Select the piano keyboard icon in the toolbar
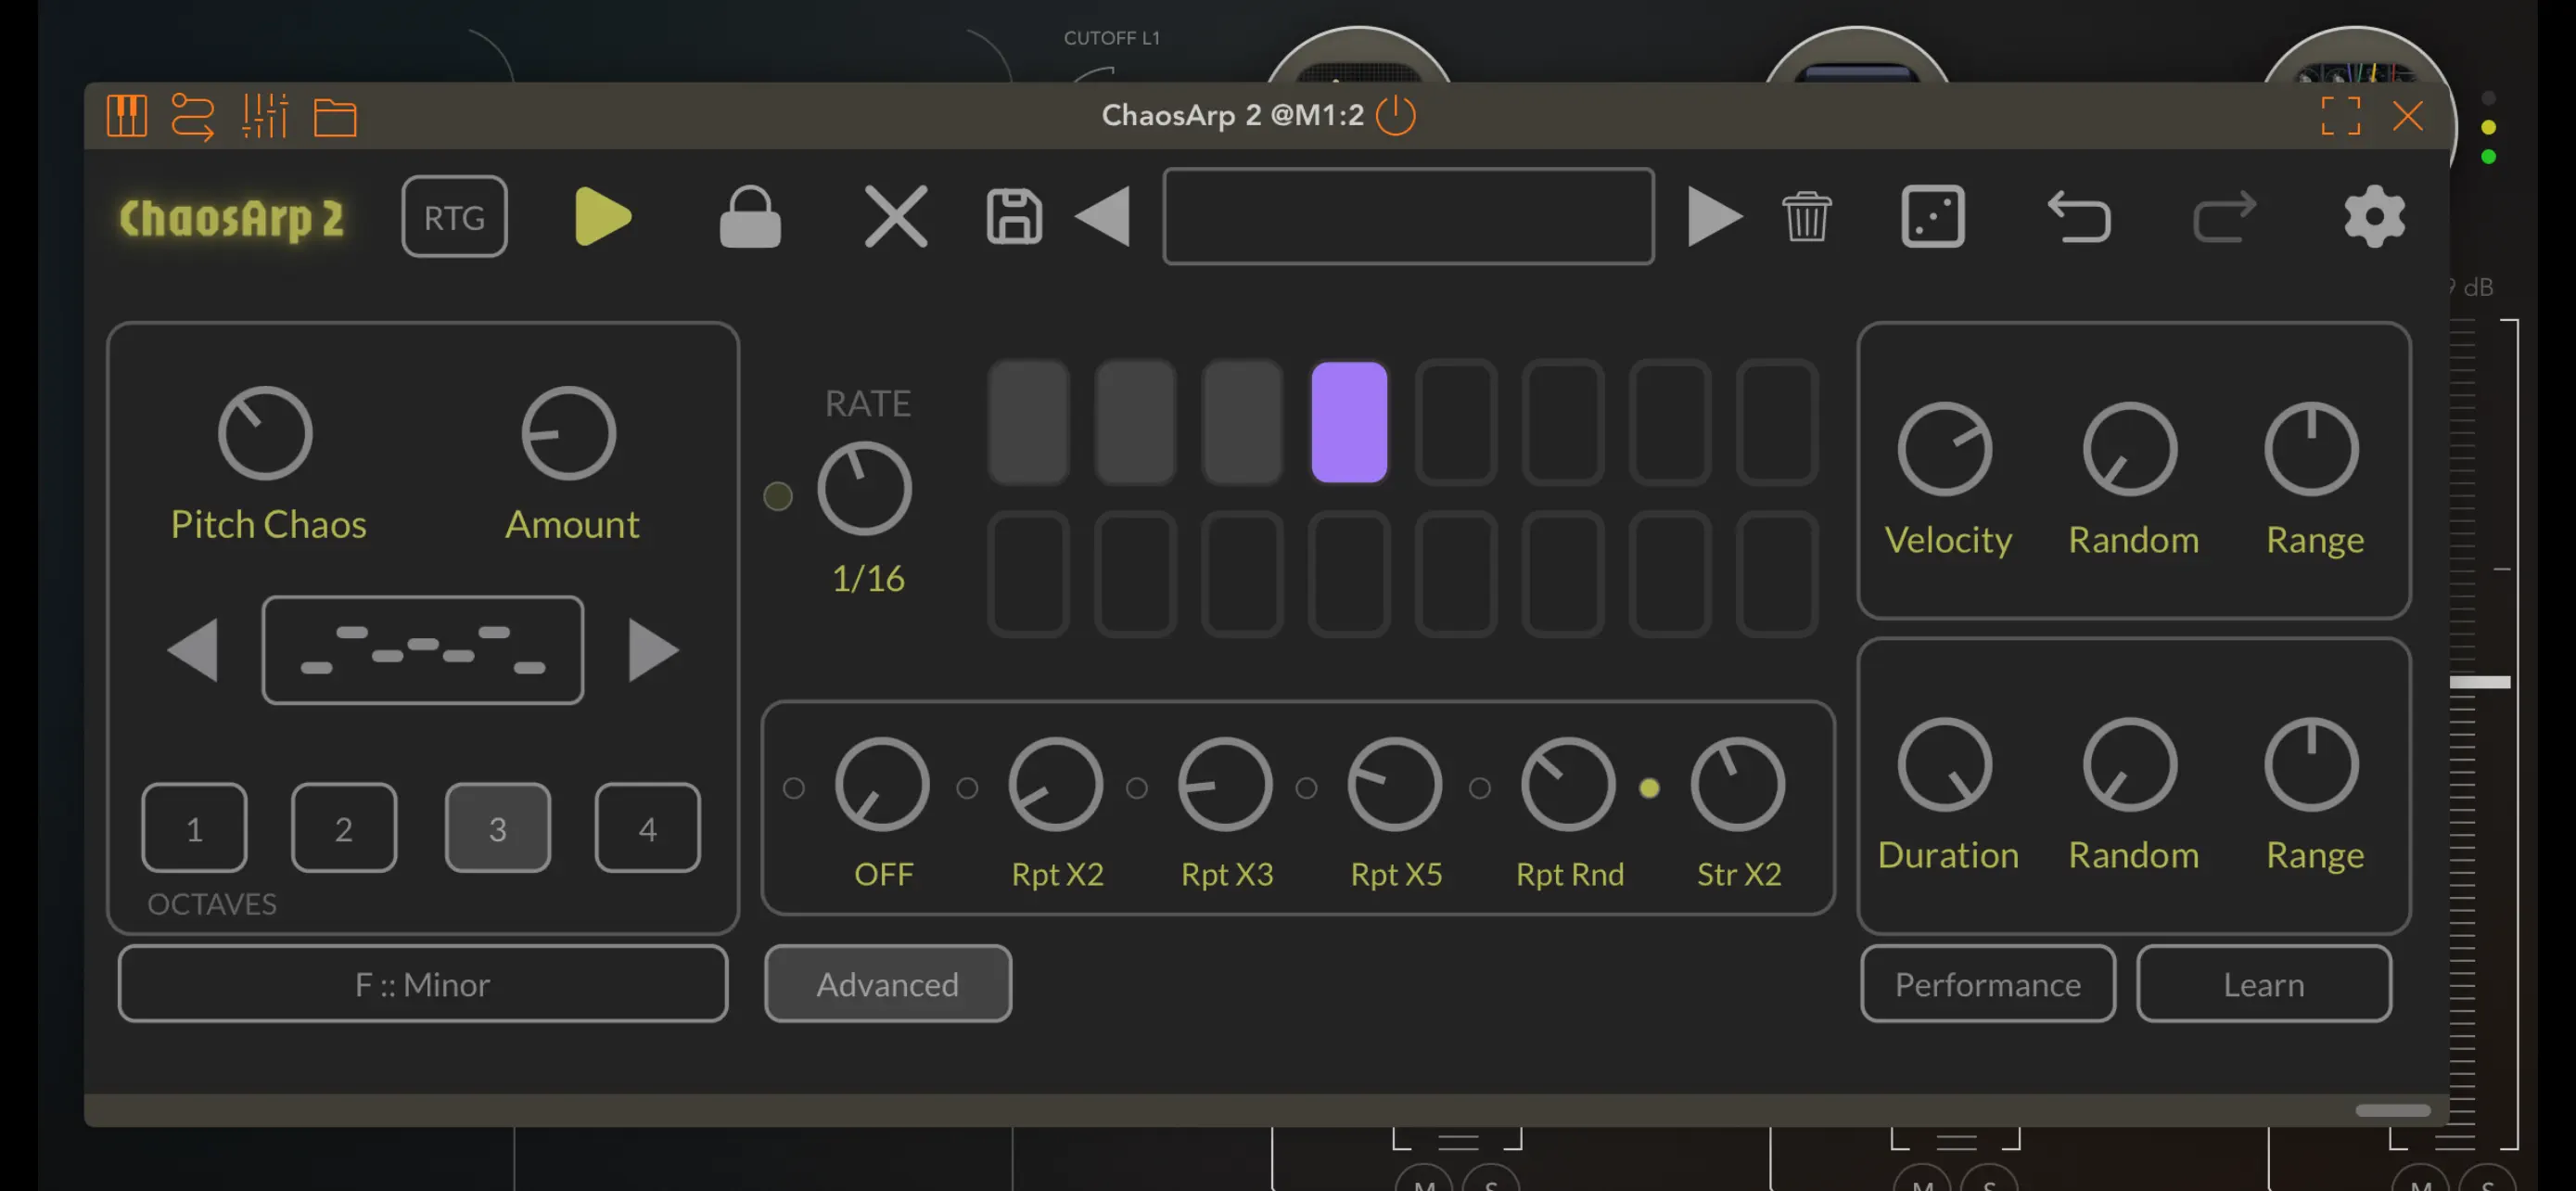This screenshot has width=2576, height=1191. tap(126, 116)
